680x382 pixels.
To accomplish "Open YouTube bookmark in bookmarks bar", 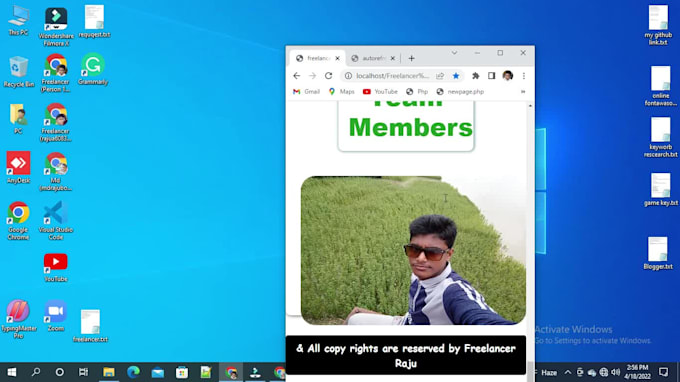I will pyautogui.click(x=380, y=91).
